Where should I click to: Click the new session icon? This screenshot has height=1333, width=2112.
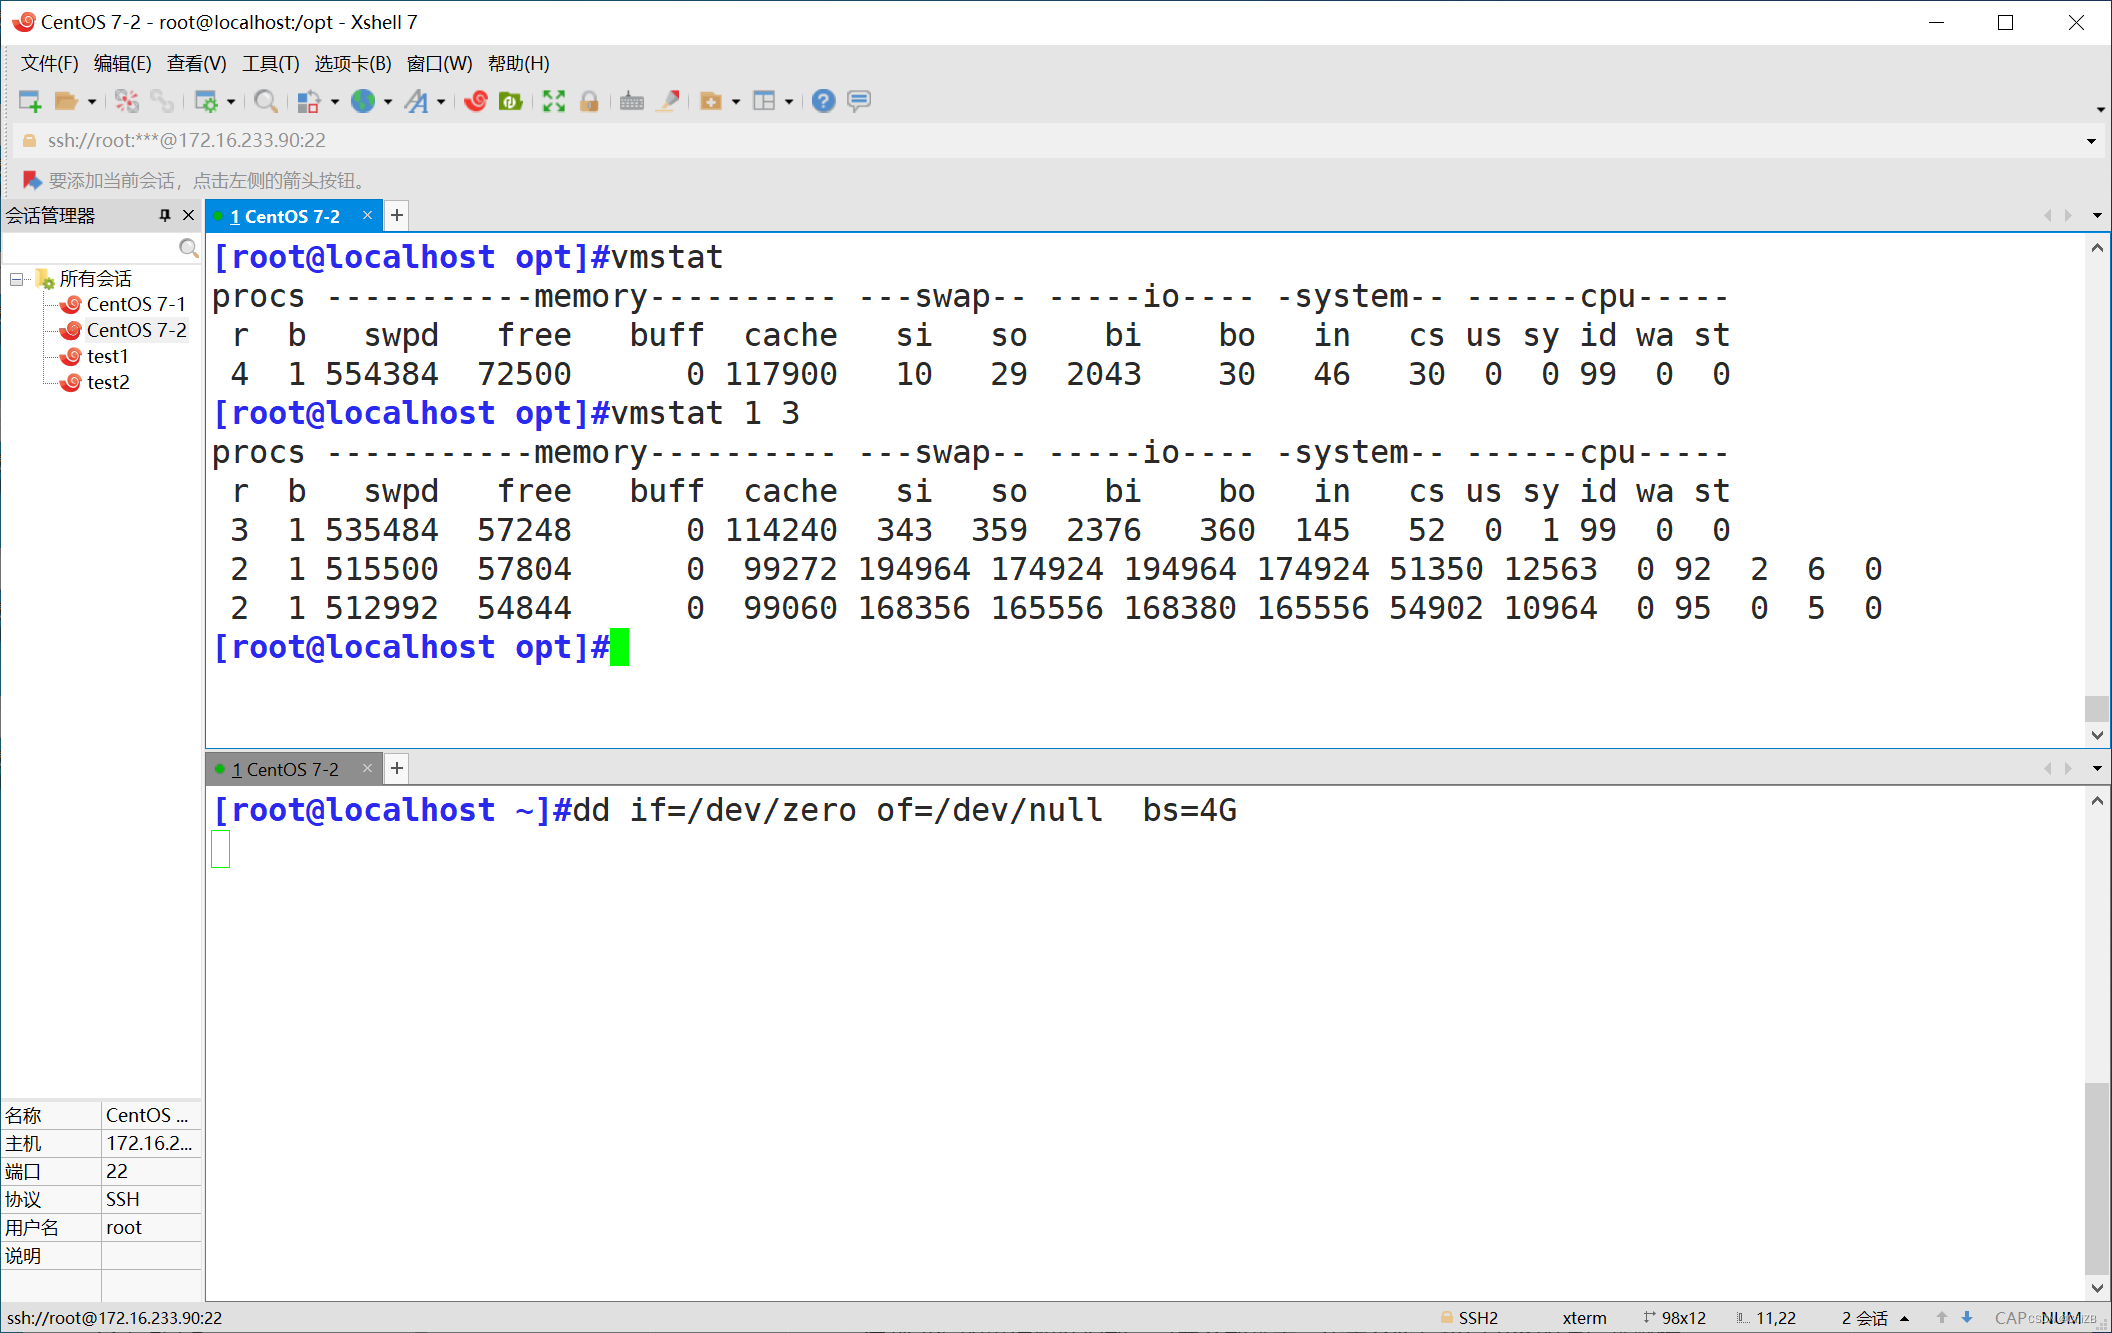[x=30, y=101]
